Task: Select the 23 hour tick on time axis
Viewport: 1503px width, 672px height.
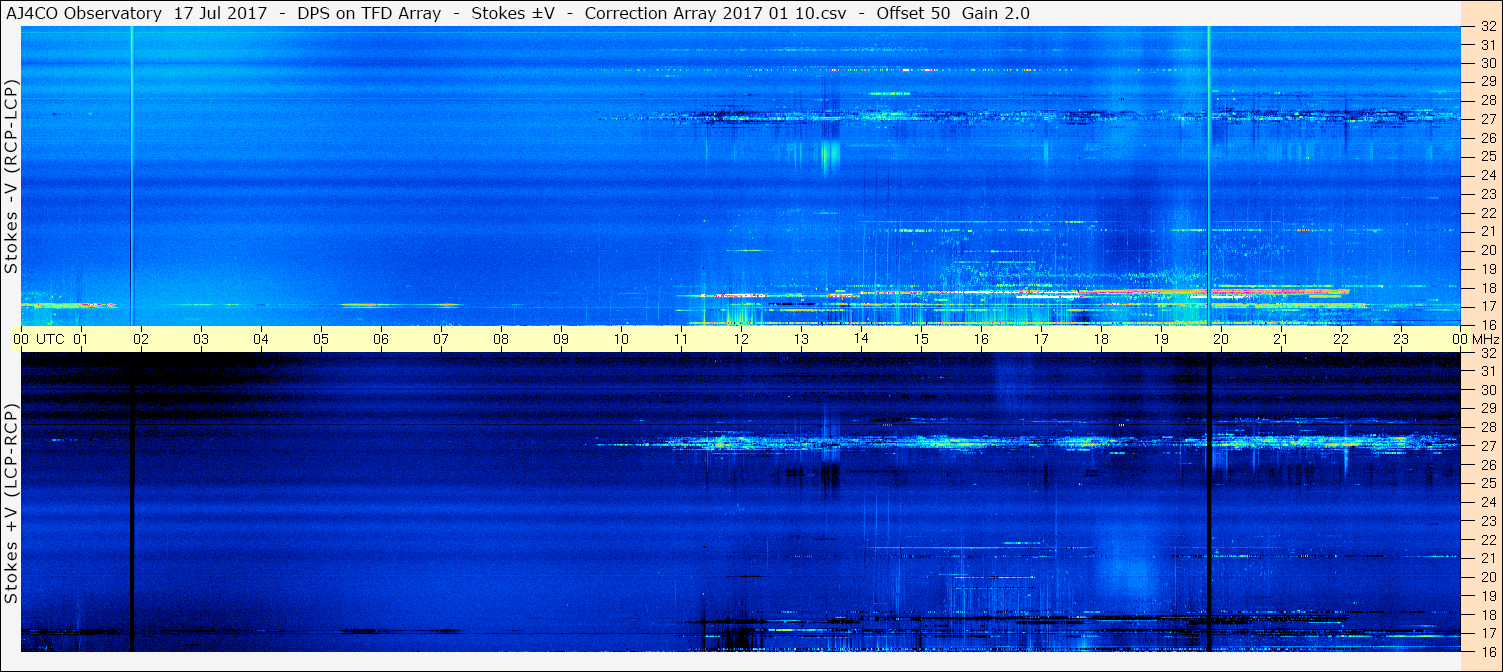Action: point(1401,339)
